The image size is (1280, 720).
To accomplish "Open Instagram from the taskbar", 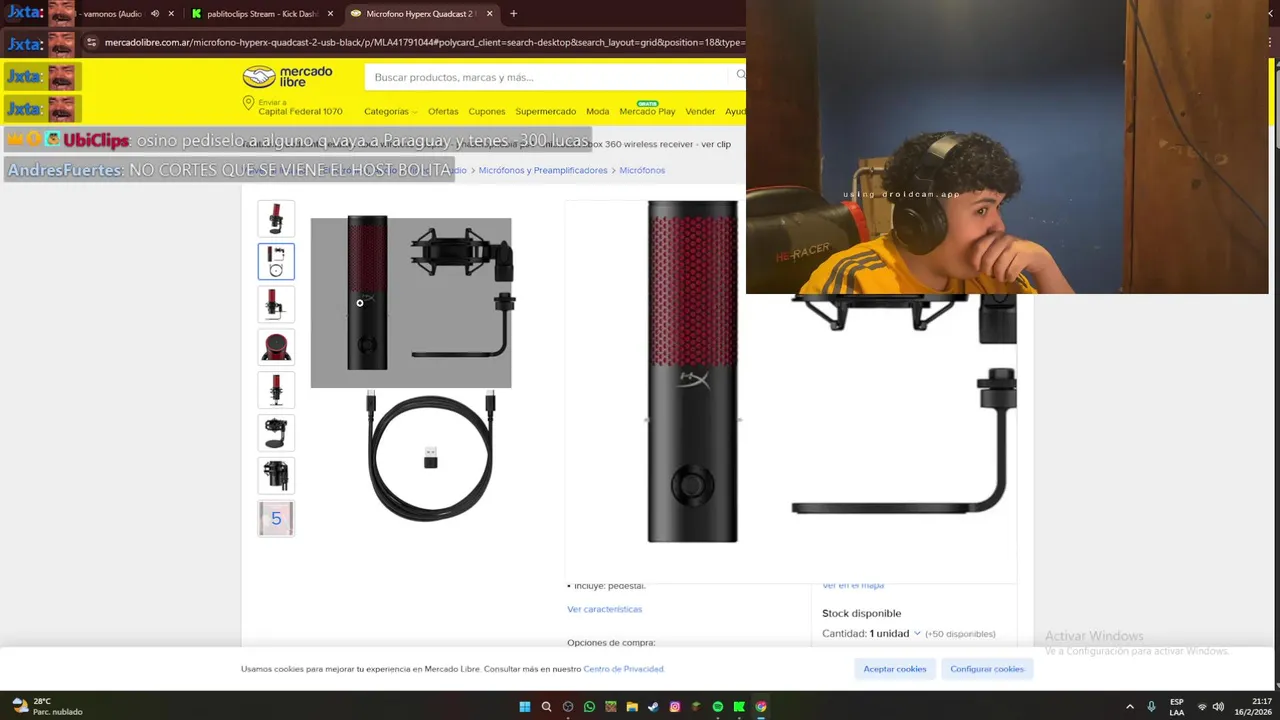I will (675, 707).
